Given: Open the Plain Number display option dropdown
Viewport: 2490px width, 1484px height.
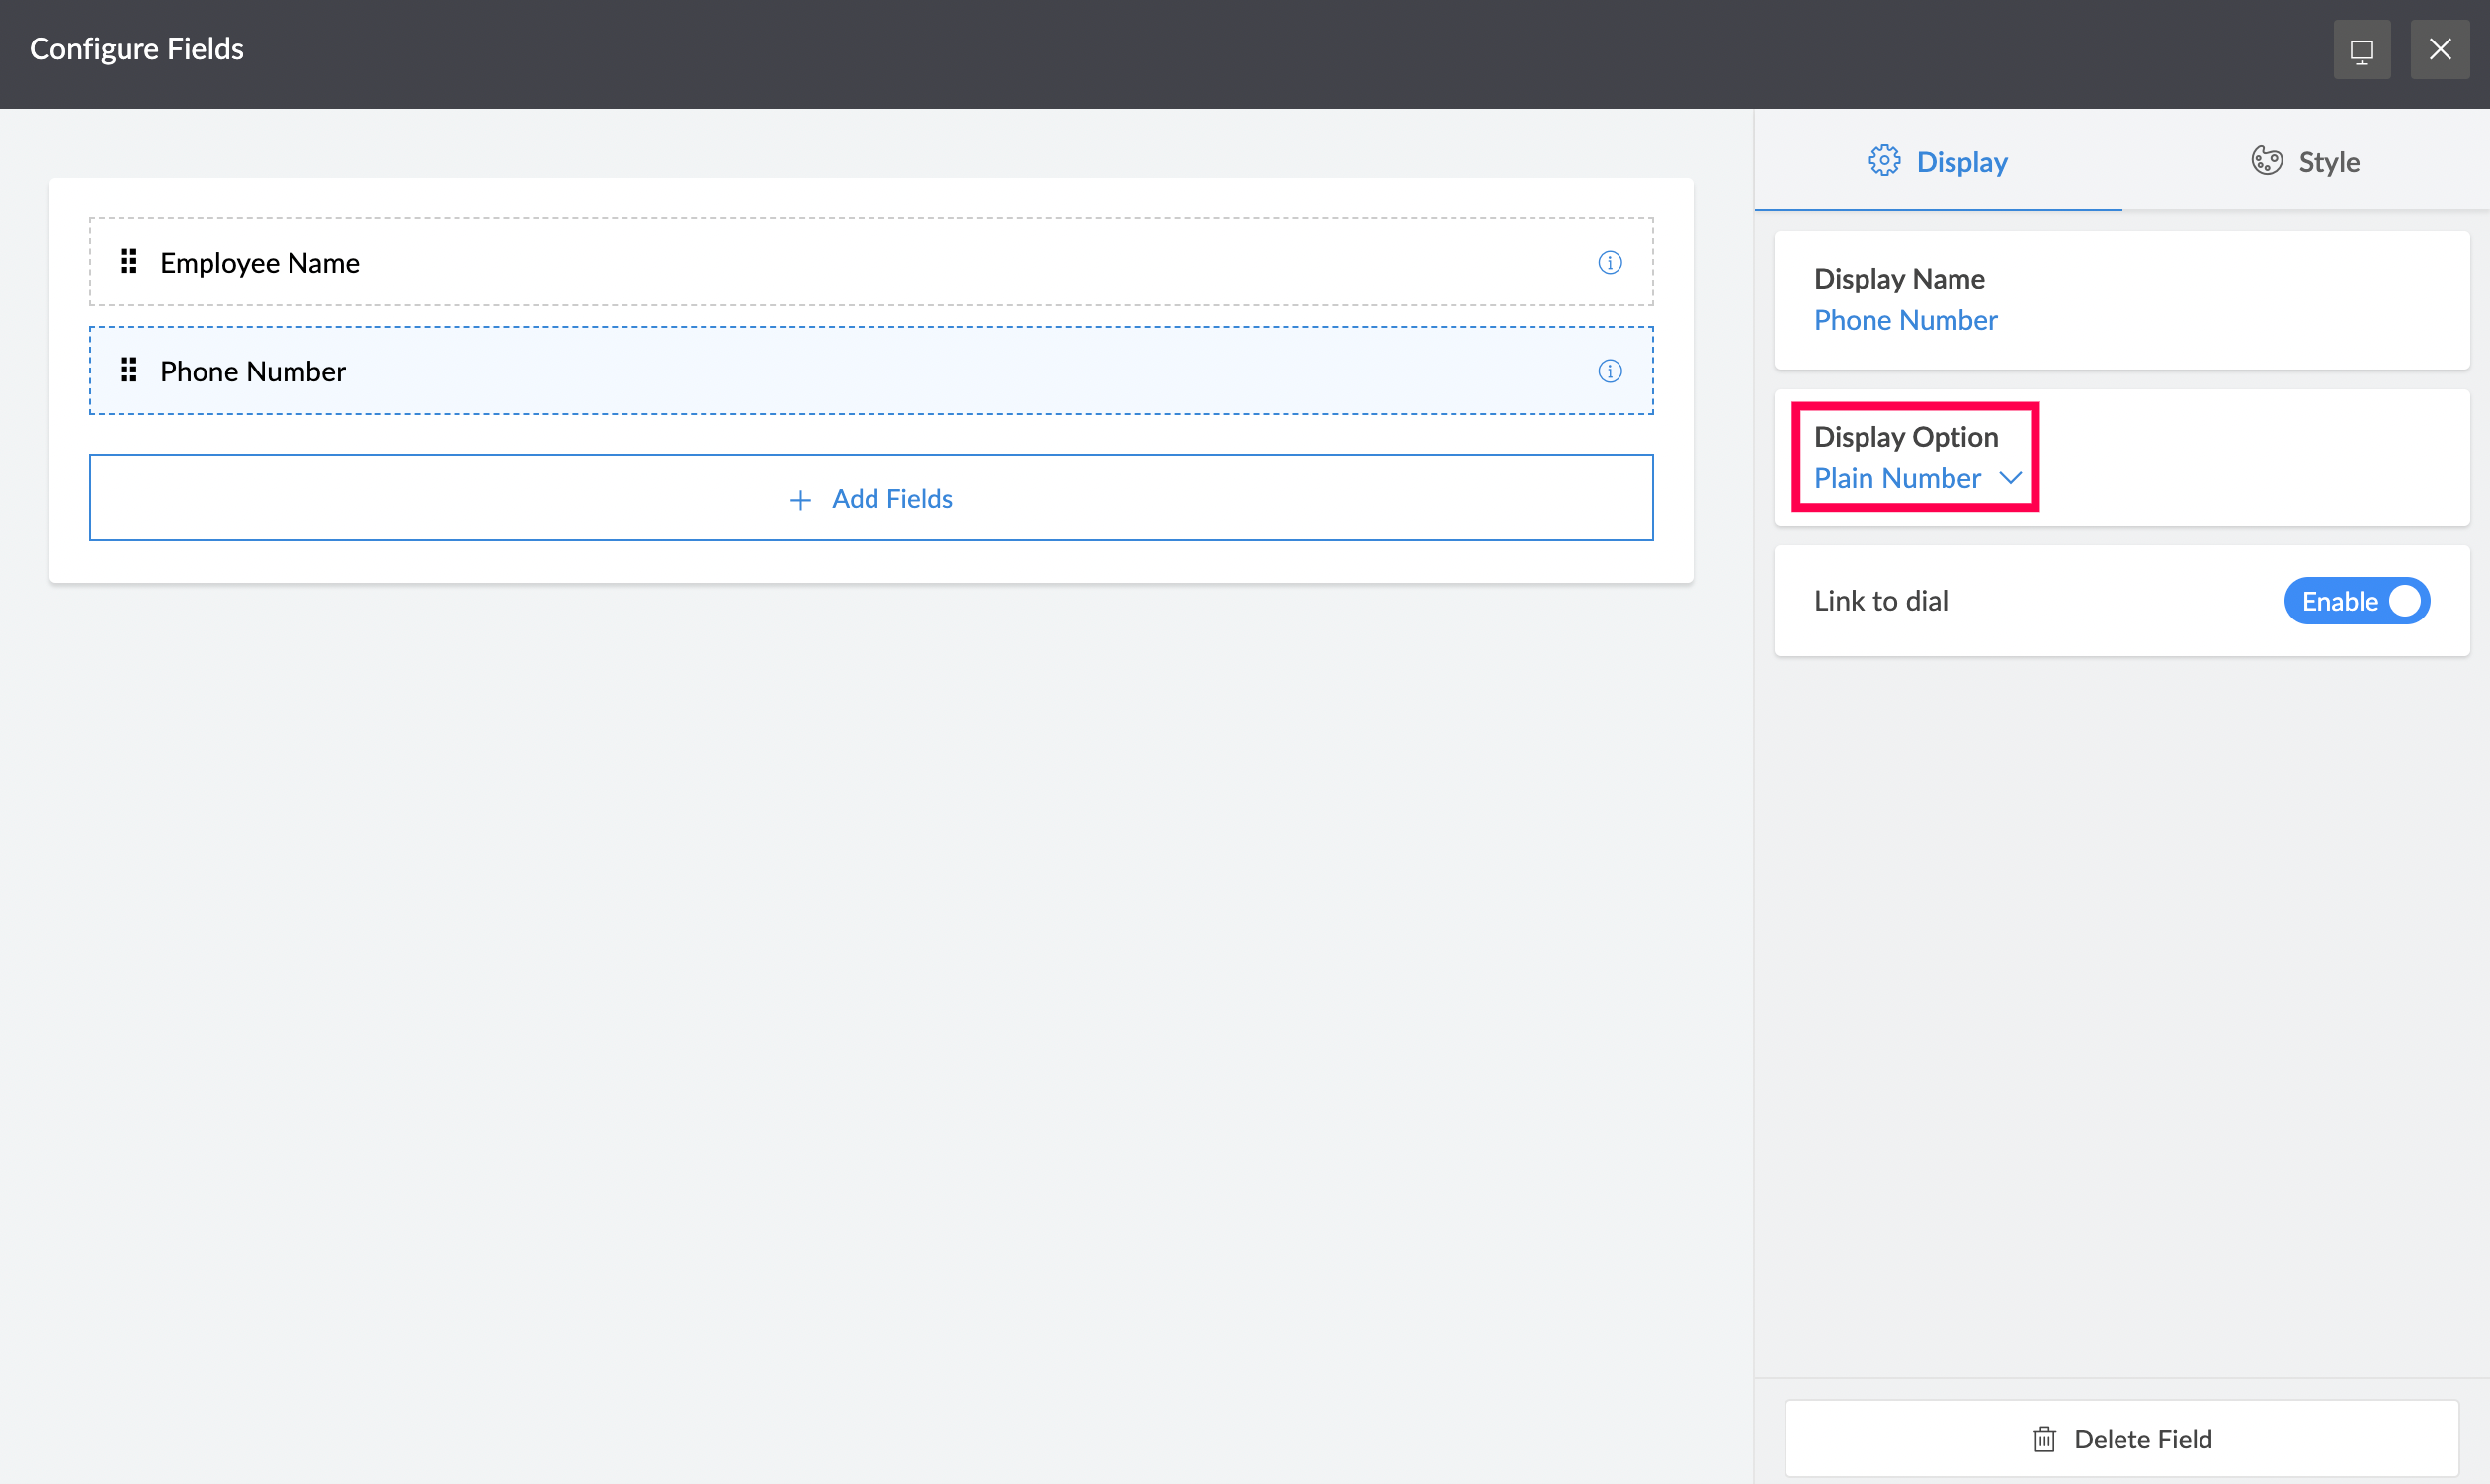Looking at the screenshot, I should pos(1897,479).
